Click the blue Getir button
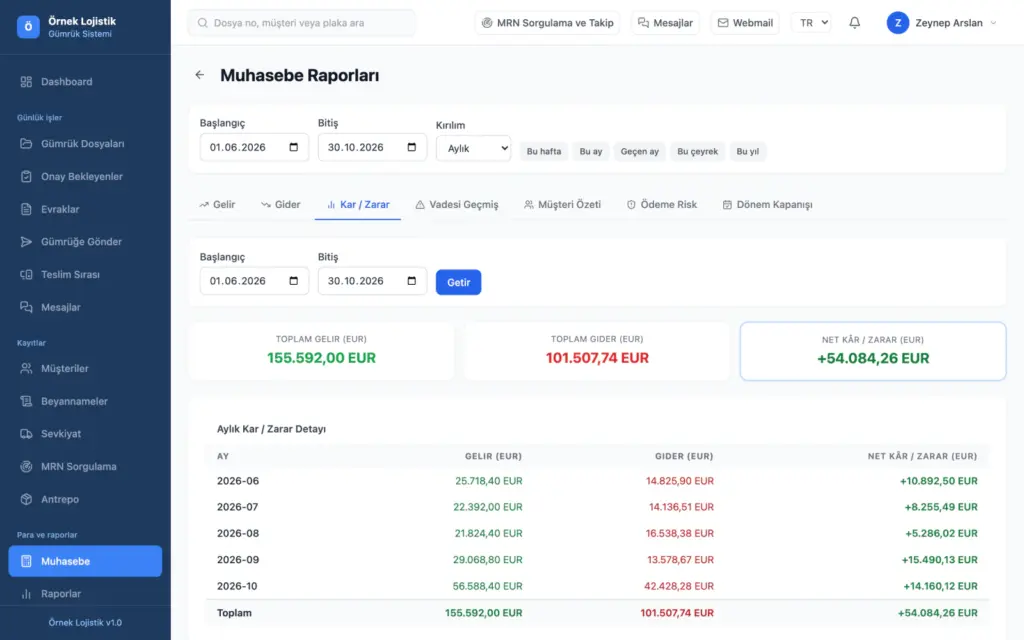 click(458, 282)
